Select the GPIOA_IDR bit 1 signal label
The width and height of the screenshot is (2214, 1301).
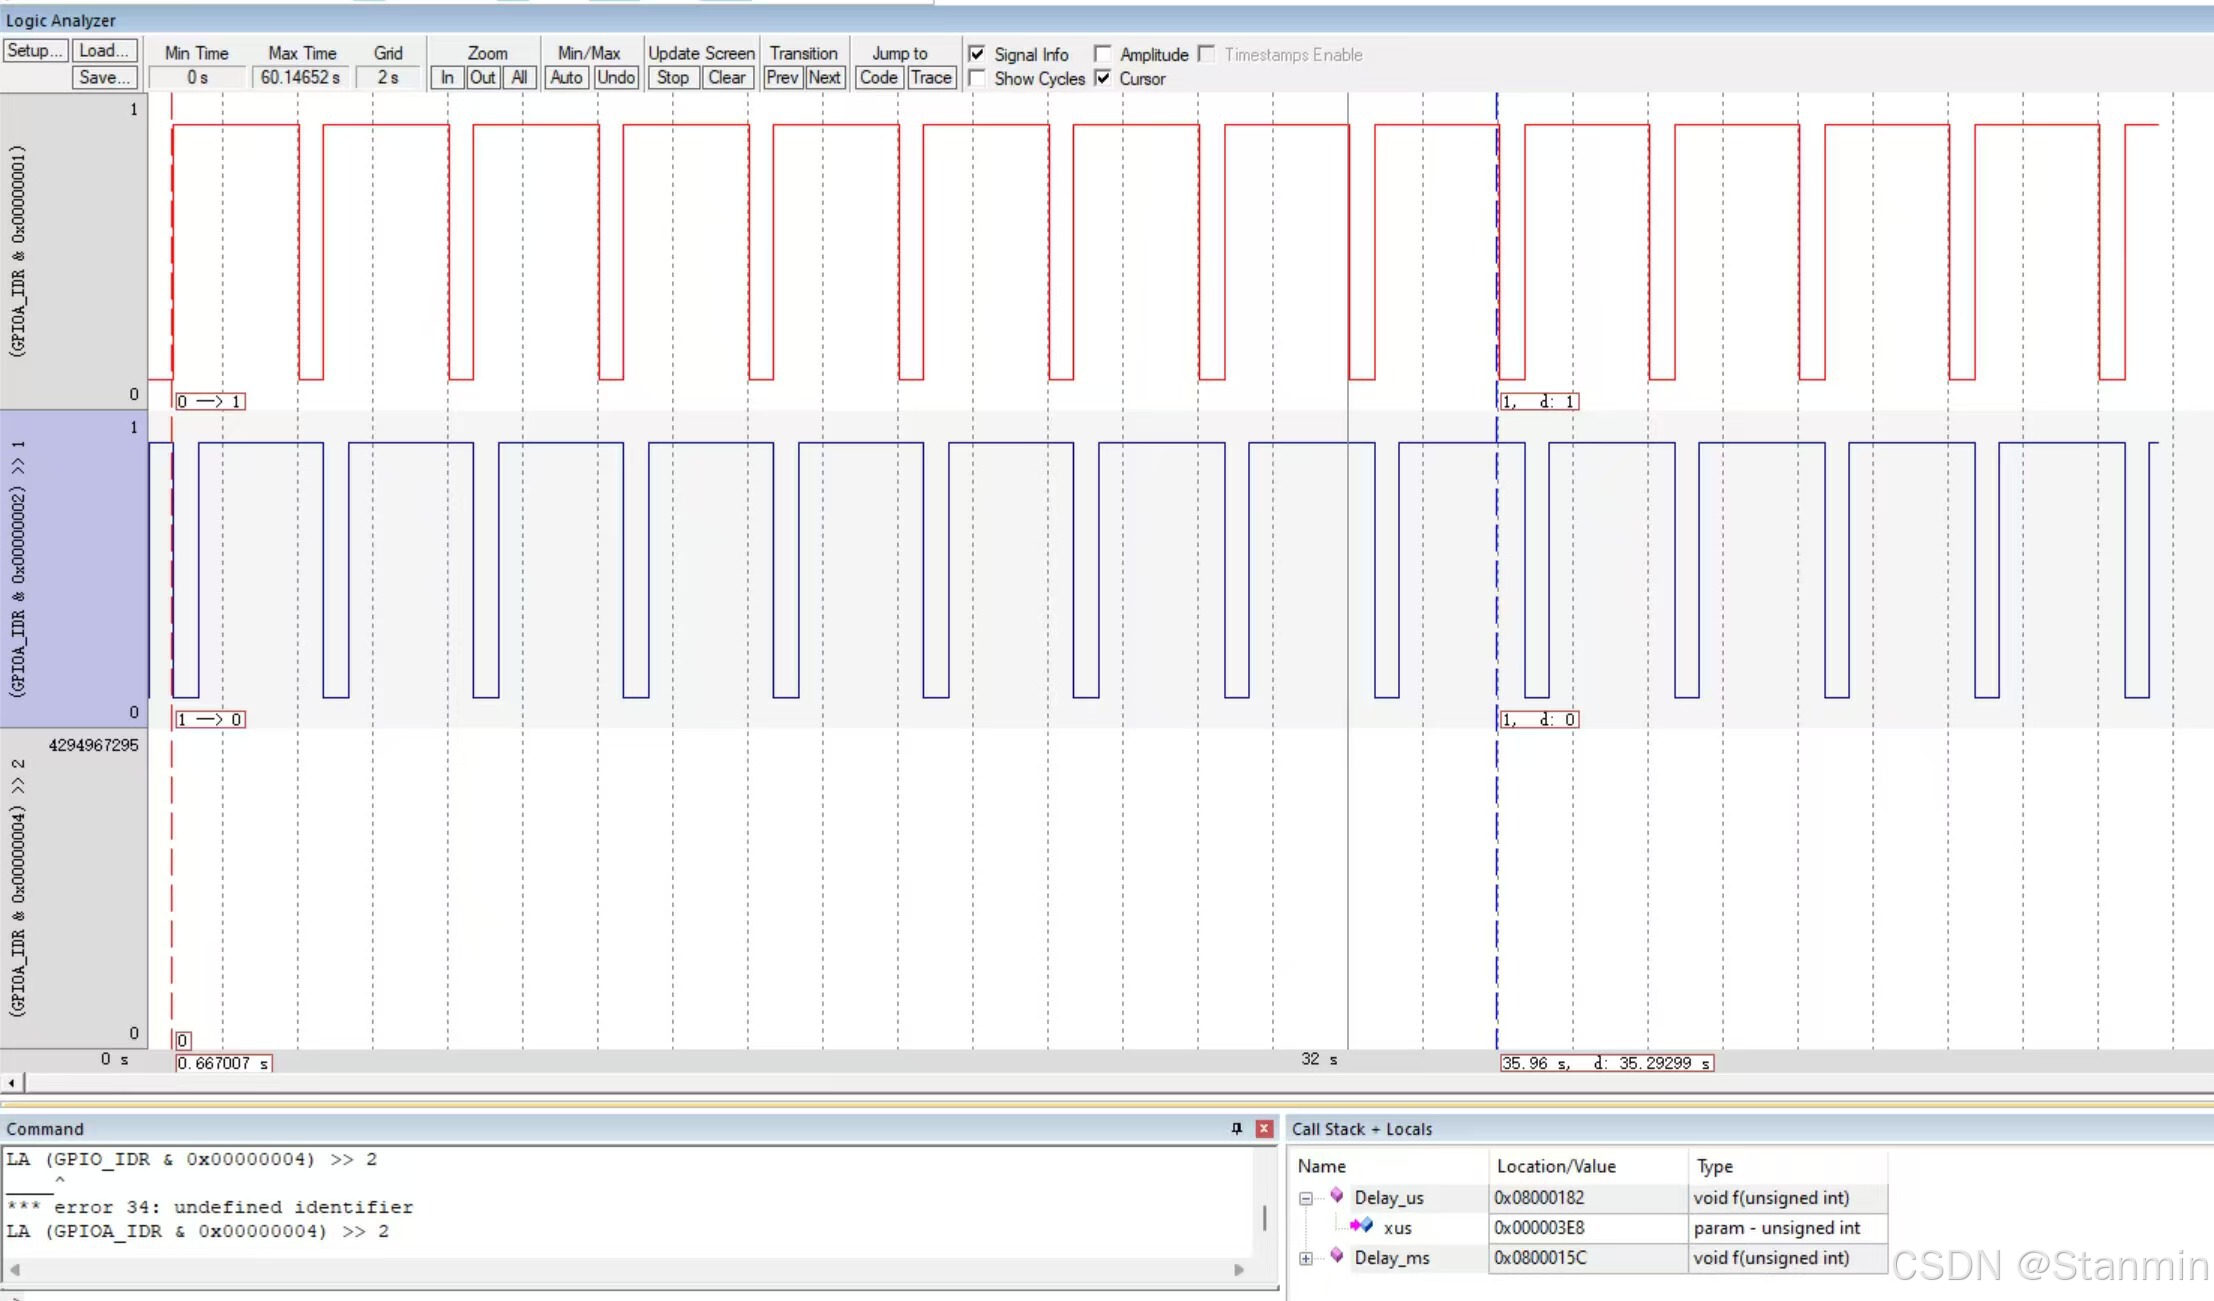18,568
